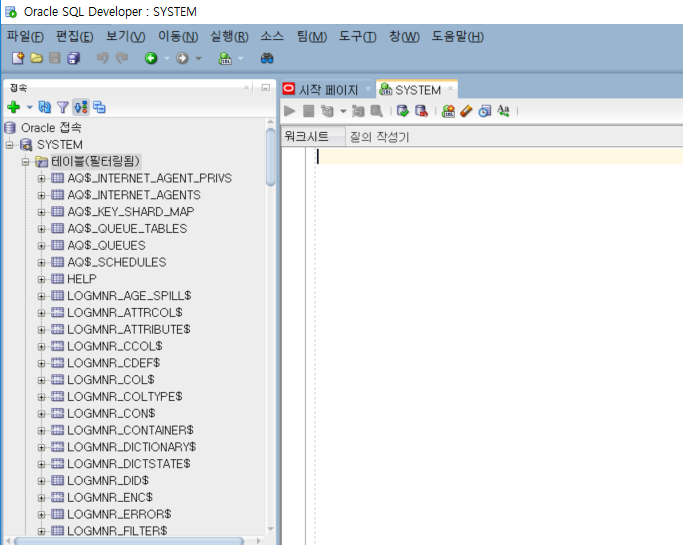Select the Oracle 접속 root node
The width and height of the screenshot is (683, 545).
[51, 128]
